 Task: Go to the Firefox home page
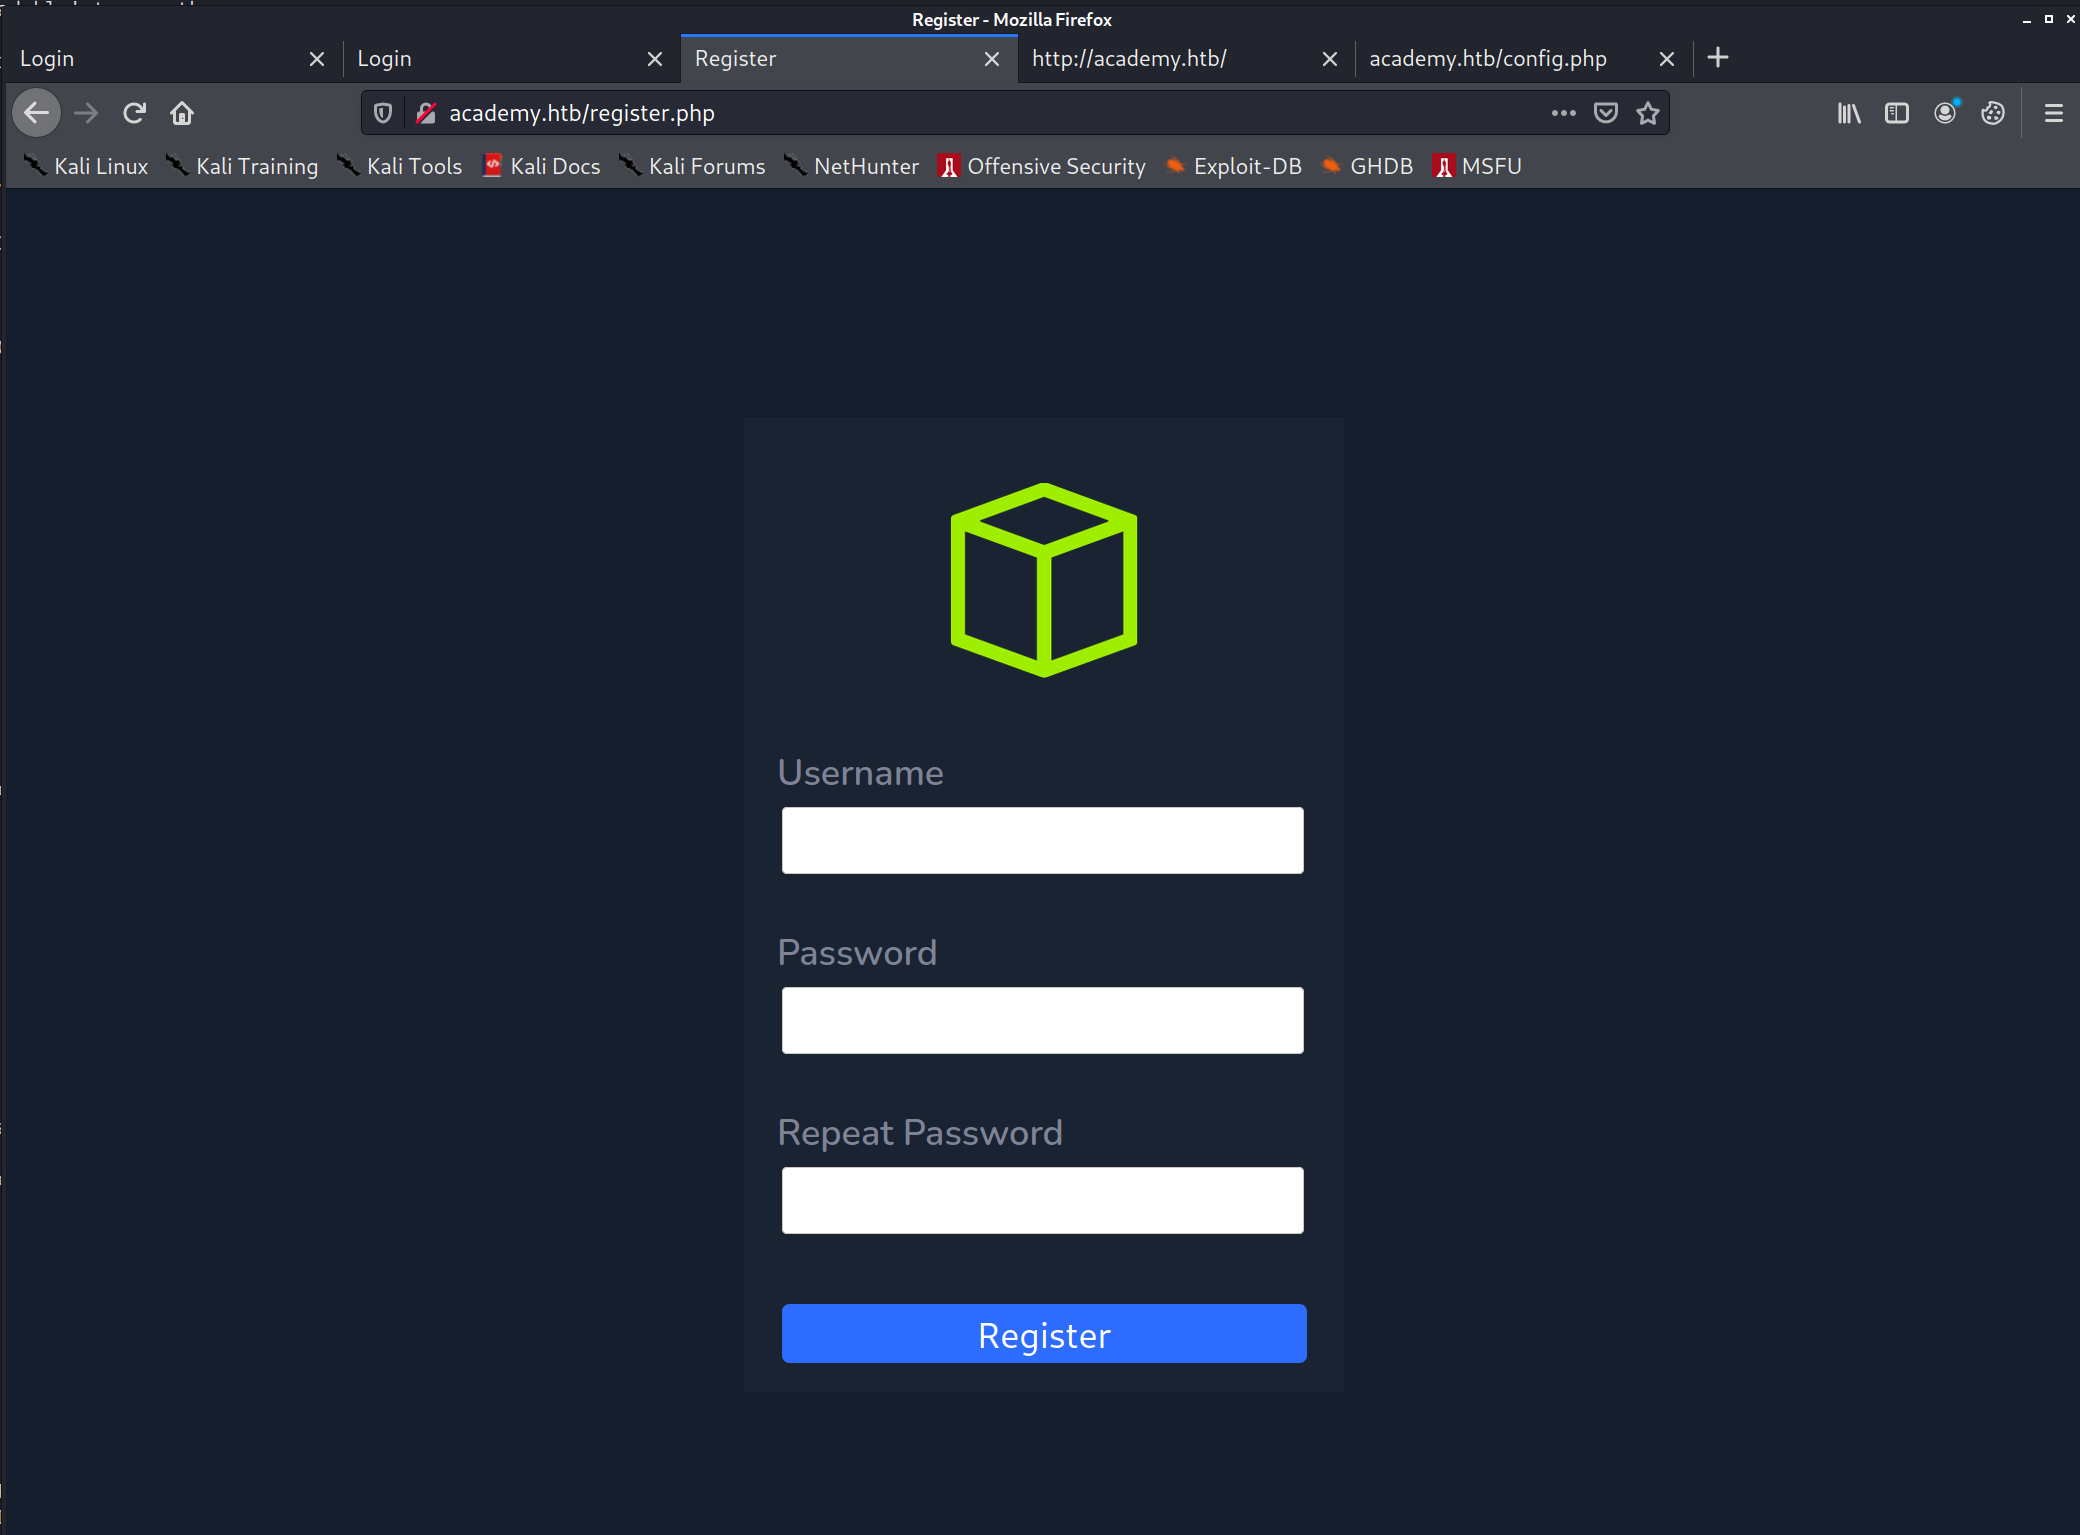(182, 113)
